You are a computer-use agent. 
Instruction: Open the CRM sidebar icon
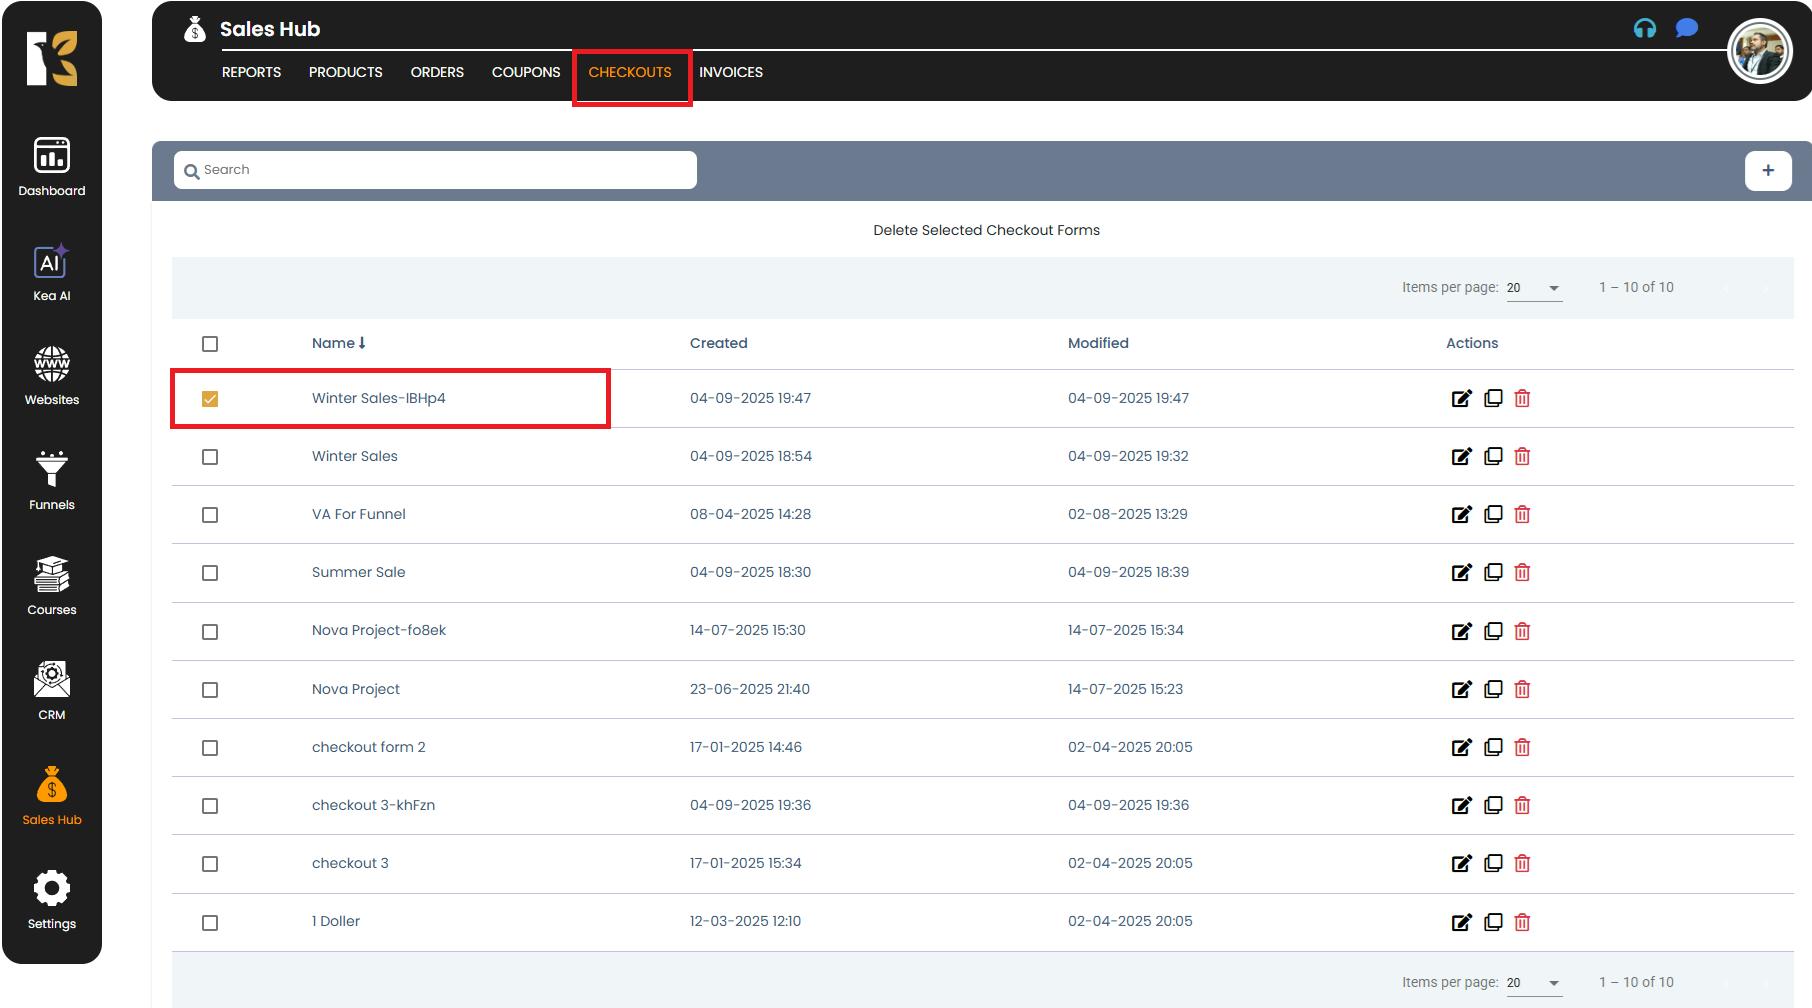[51, 690]
